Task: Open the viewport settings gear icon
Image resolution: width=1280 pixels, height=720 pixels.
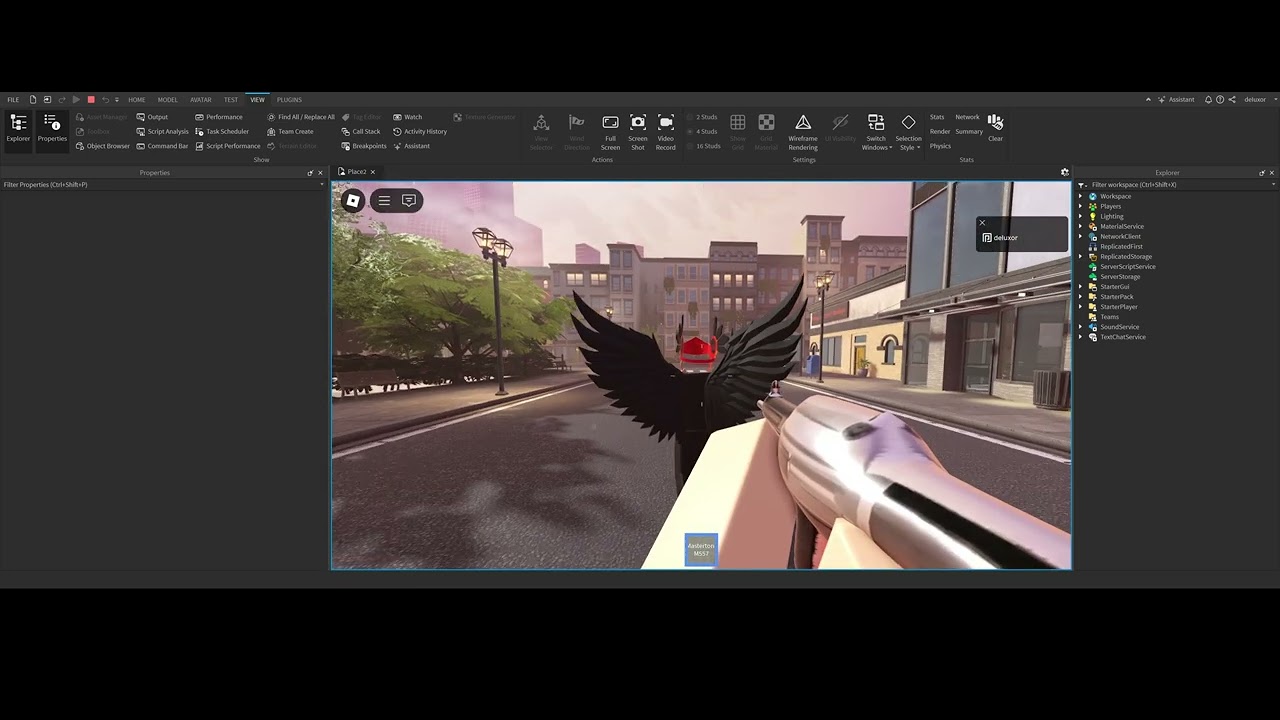Action: [x=1064, y=172]
